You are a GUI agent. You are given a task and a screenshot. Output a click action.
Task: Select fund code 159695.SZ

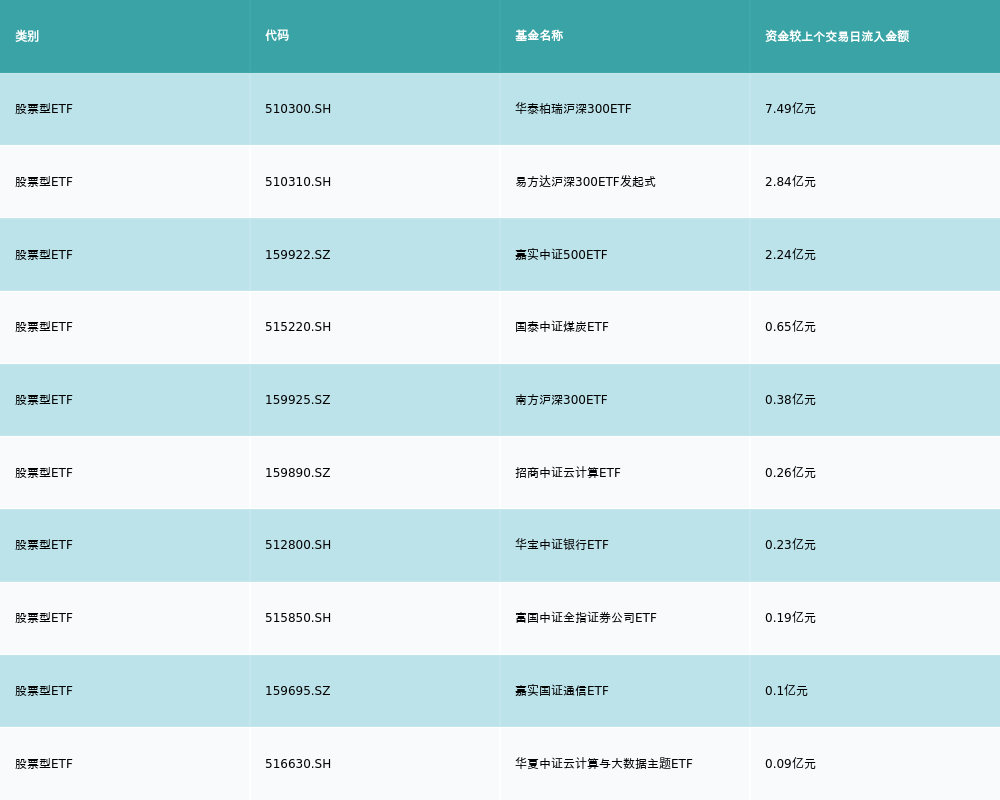[x=298, y=691]
